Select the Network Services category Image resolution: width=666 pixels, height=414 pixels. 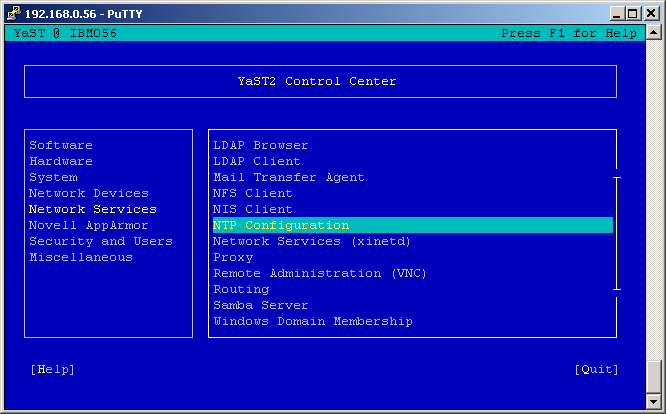[x=93, y=209]
